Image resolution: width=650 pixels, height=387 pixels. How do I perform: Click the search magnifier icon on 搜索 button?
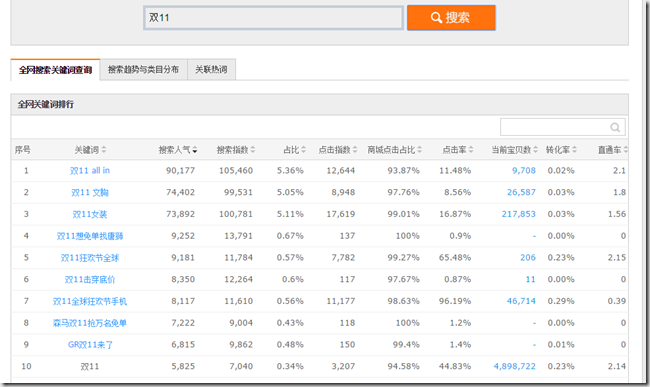[x=436, y=17]
